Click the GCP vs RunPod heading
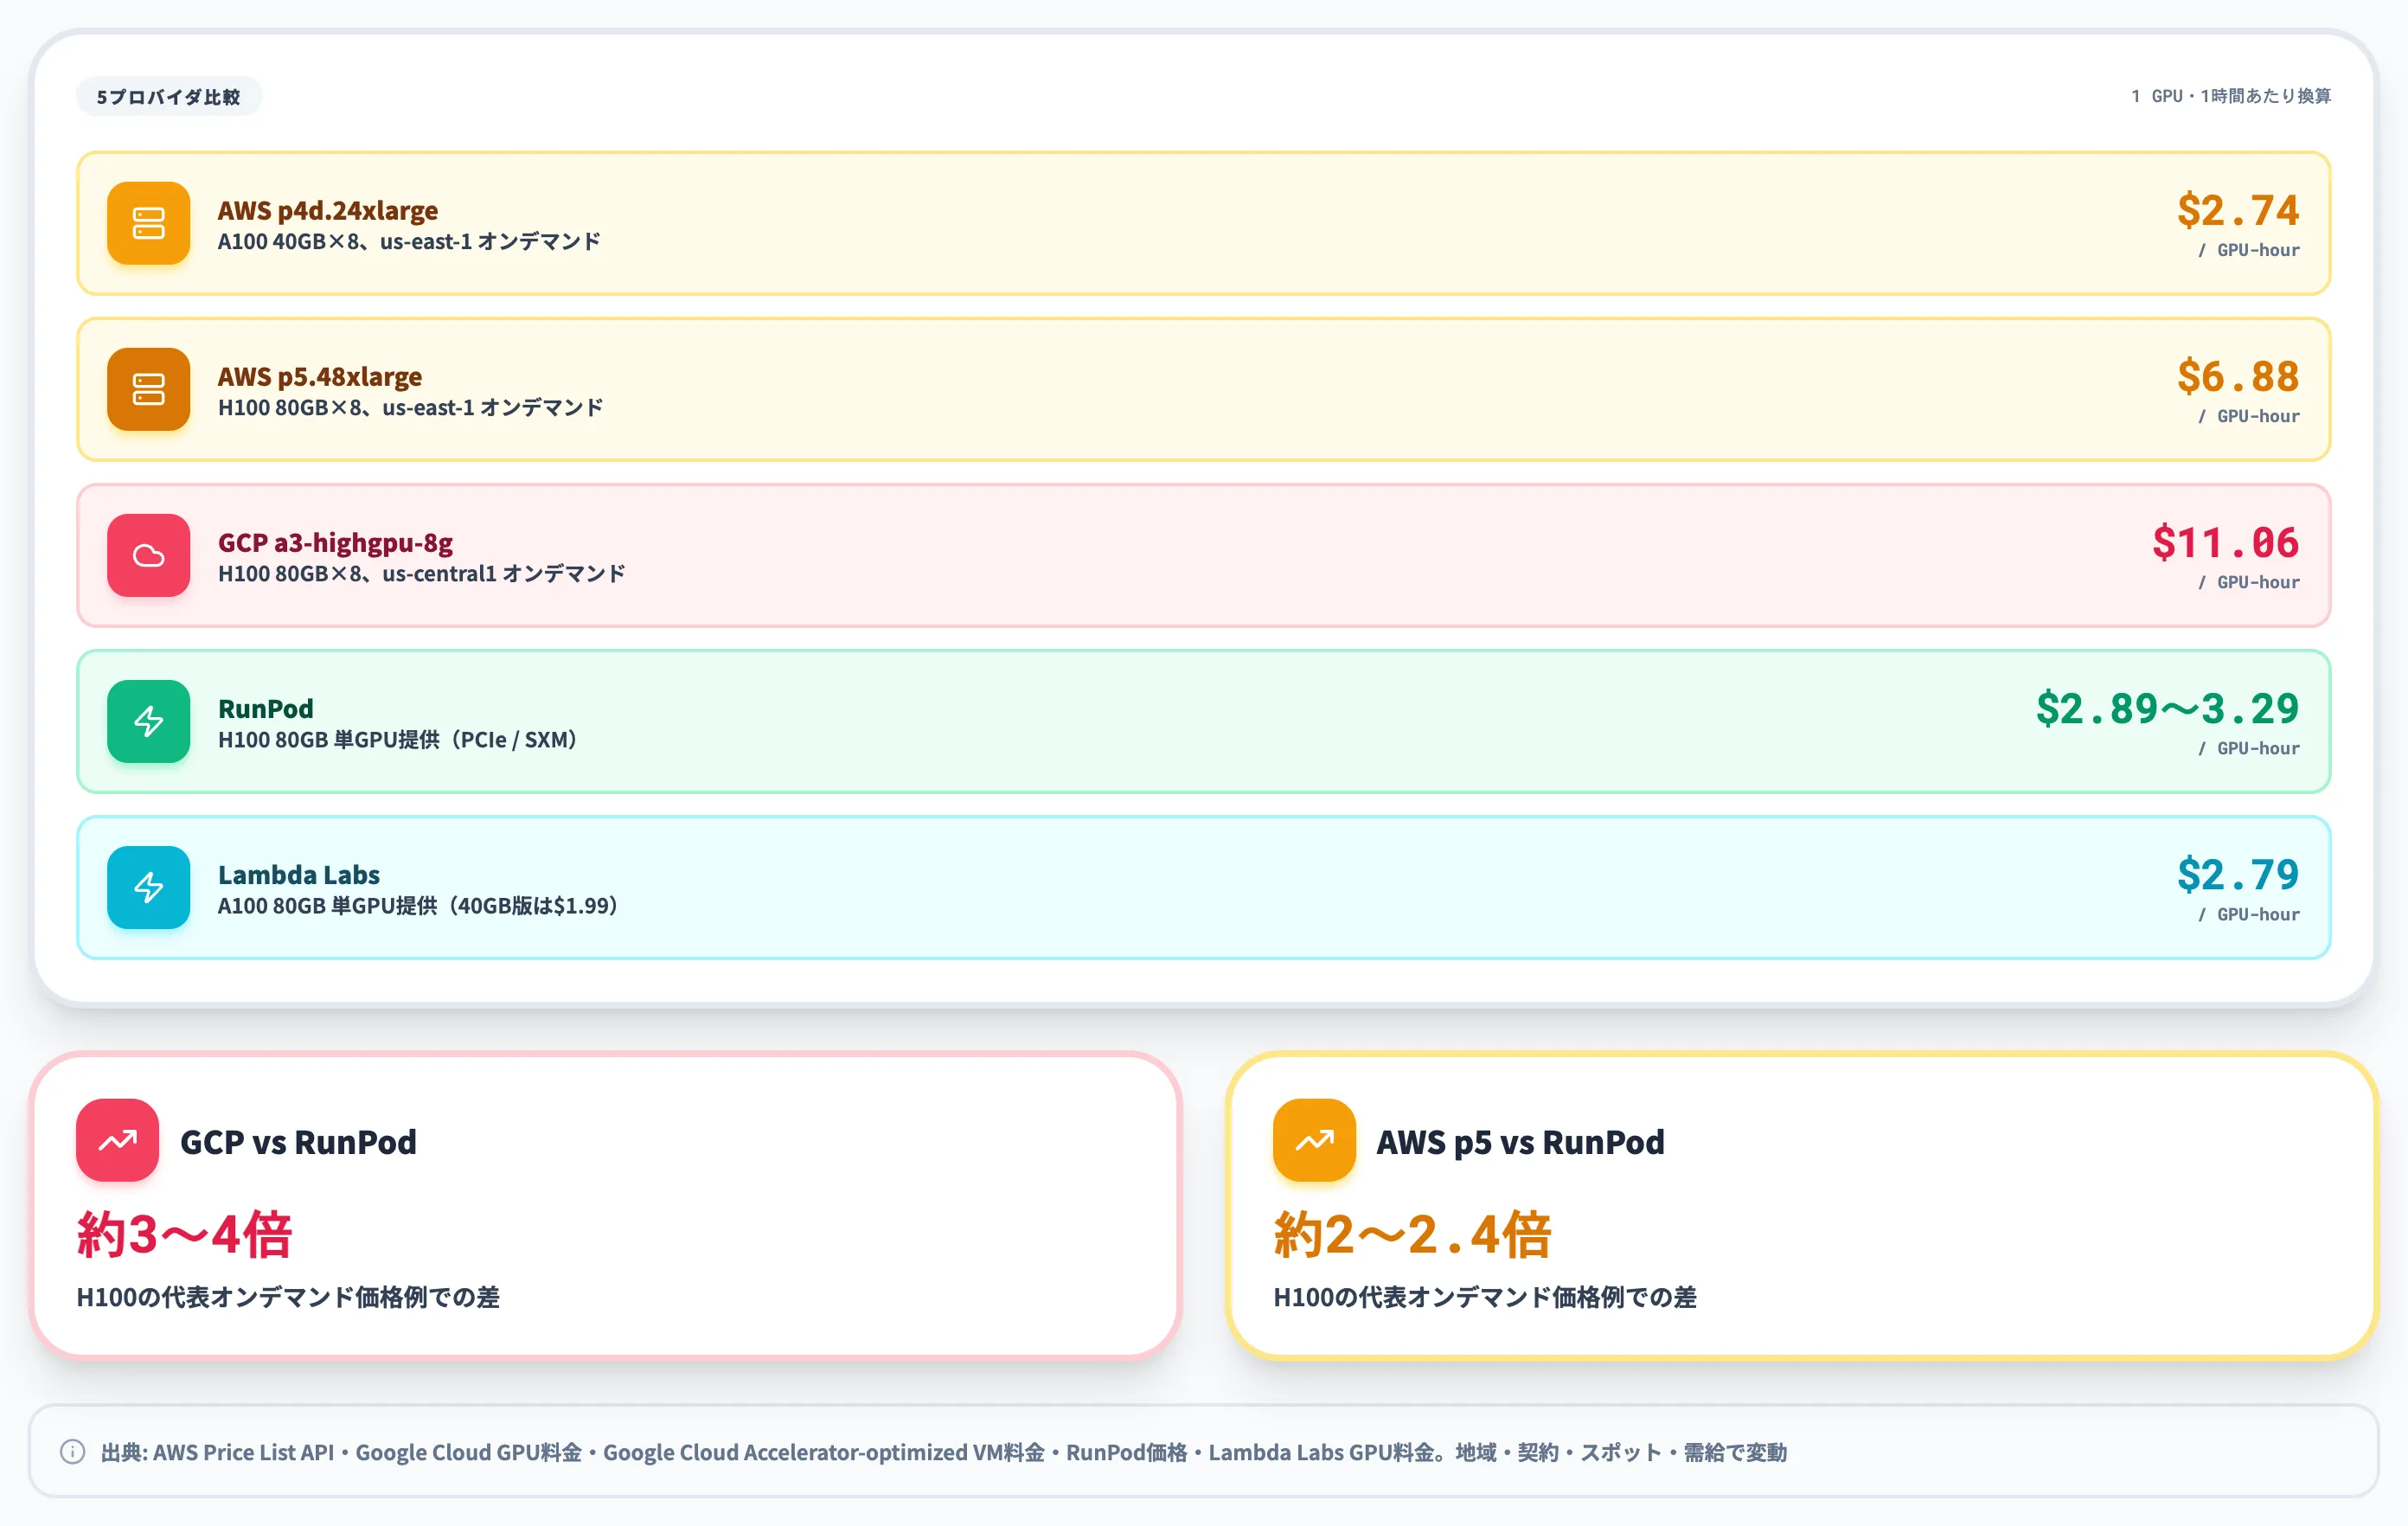2408x1526 pixels. [298, 1141]
